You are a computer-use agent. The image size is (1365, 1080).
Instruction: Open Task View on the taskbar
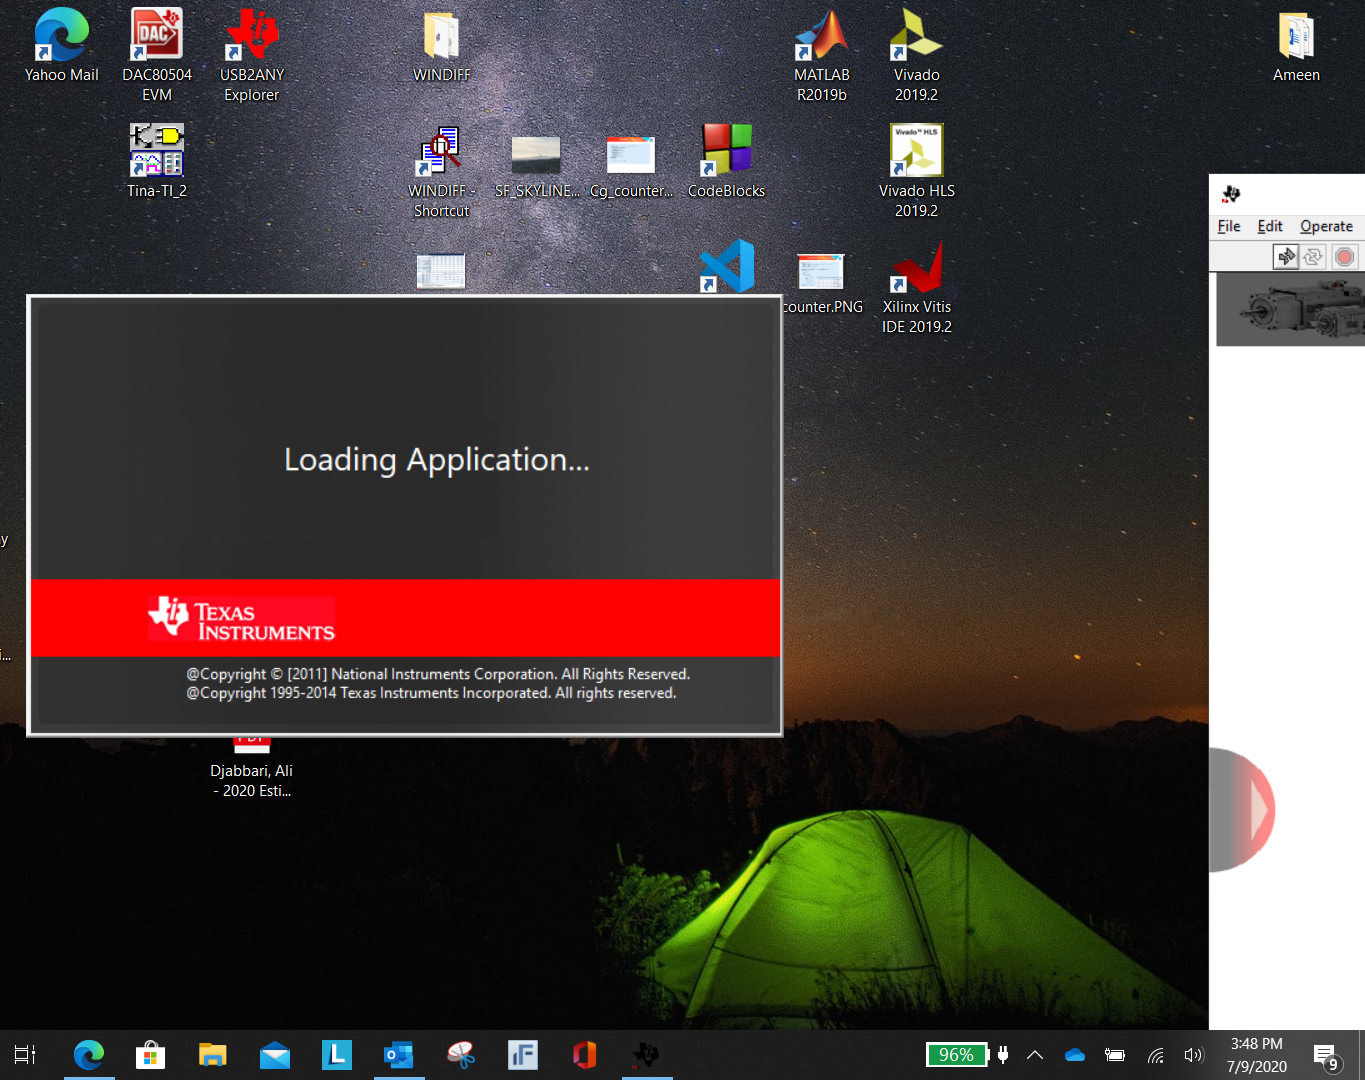[x=25, y=1055]
